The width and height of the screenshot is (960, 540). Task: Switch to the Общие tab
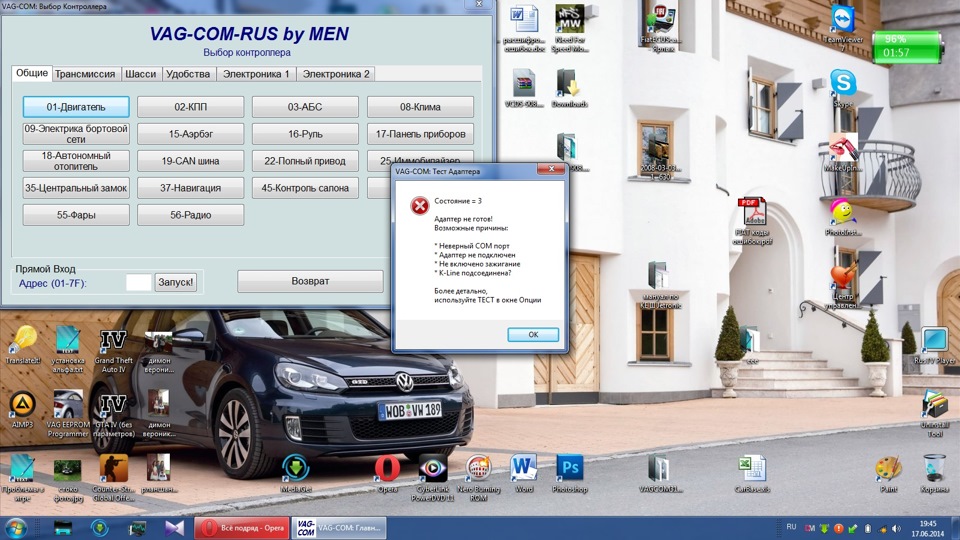[x=32, y=73]
